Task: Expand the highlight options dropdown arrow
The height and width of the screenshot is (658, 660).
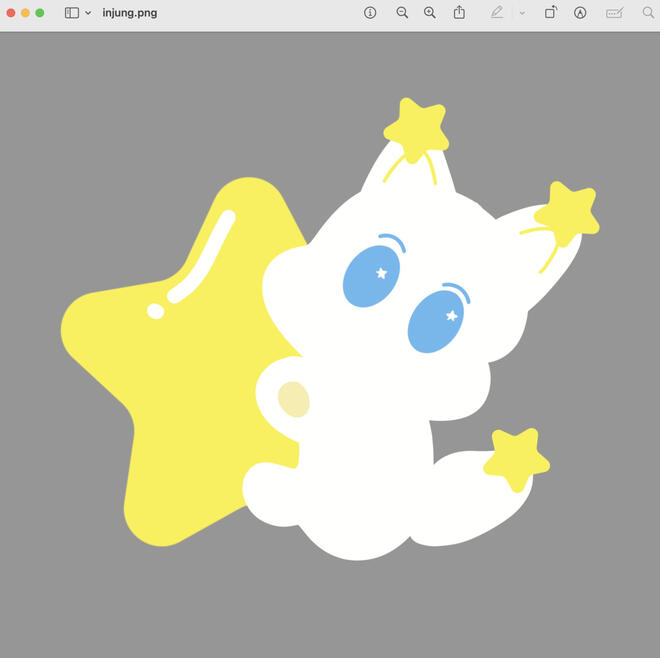Action: pyautogui.click(x=522, y=13)
